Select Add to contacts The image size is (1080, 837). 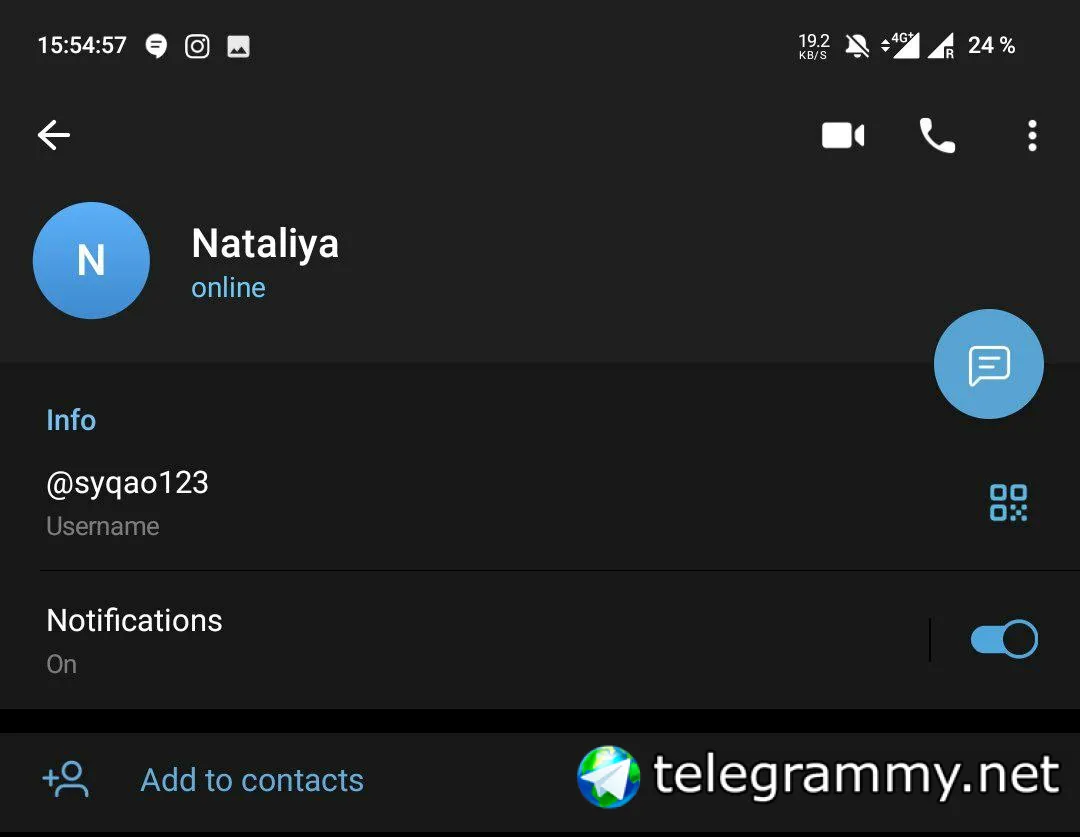click(252, 780)
